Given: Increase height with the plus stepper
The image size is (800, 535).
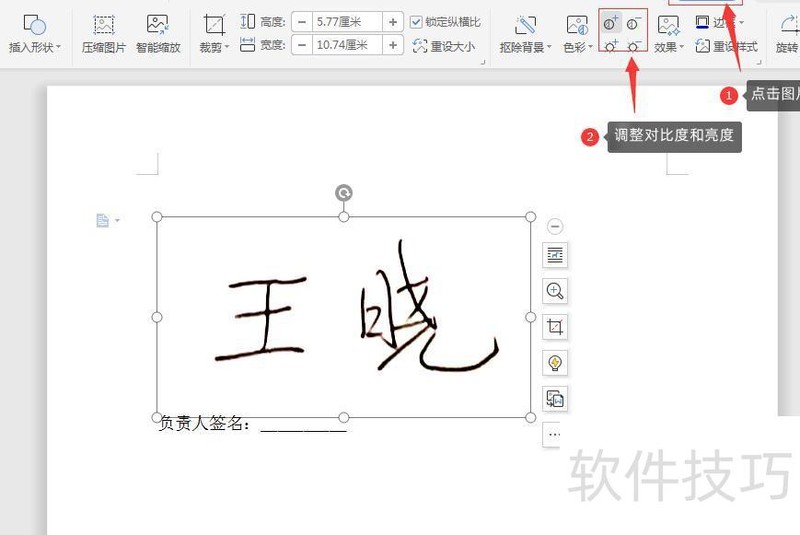Looking at the screenshot, I should (393, 22).
